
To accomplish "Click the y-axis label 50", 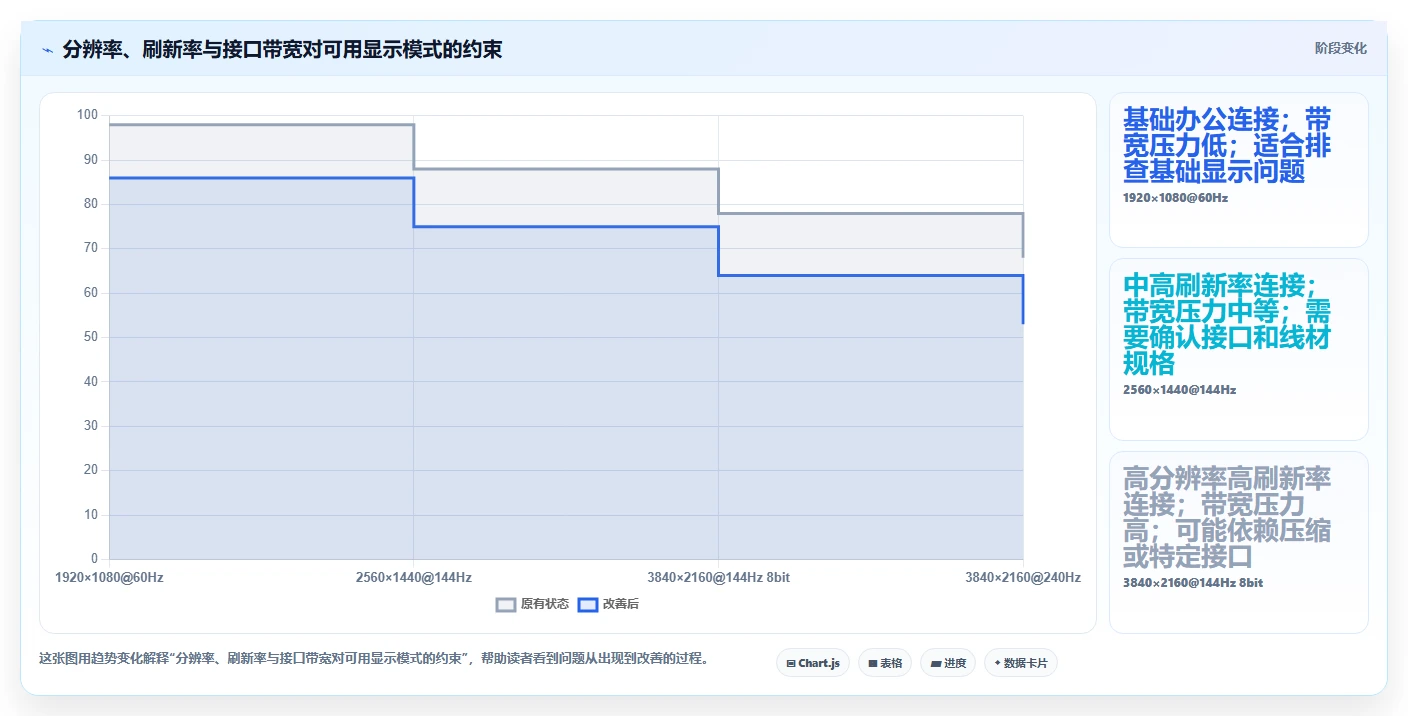I will (x=91, y=337).
